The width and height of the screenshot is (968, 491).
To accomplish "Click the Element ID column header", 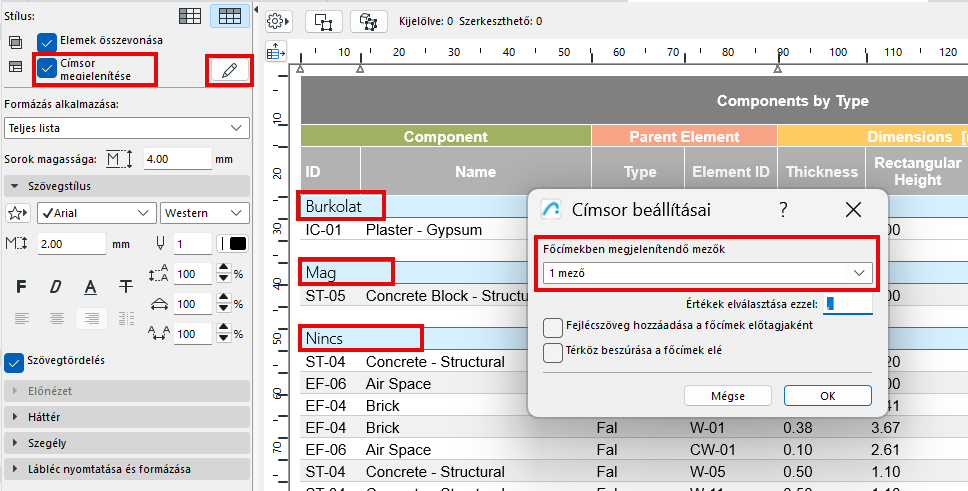I will pyautogui.click(x=731, y=172).
